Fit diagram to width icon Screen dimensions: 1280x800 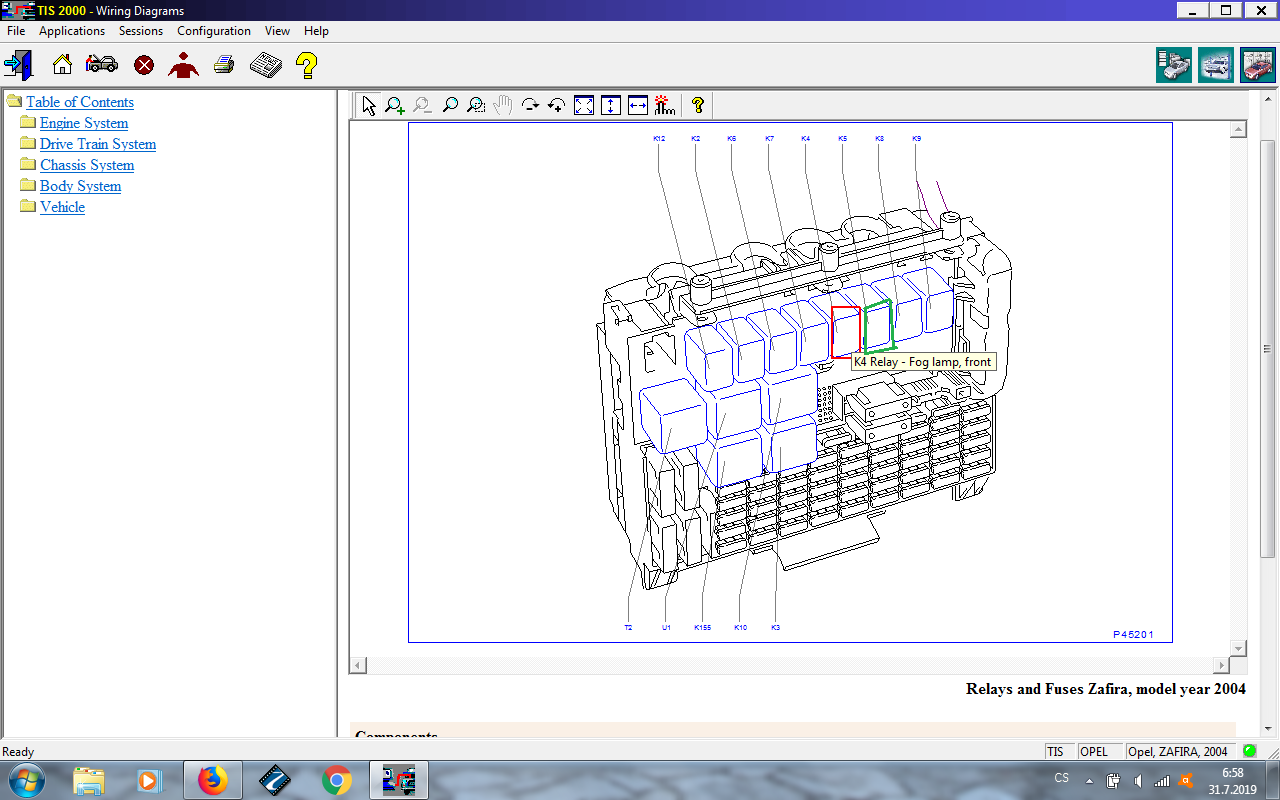click(x=638, y=105)
